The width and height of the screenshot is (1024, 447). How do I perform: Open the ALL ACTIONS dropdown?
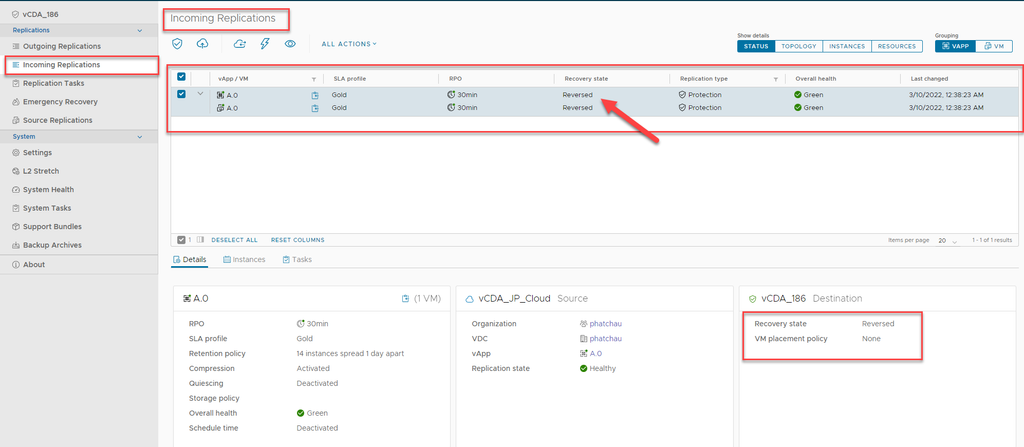(349, 44)
